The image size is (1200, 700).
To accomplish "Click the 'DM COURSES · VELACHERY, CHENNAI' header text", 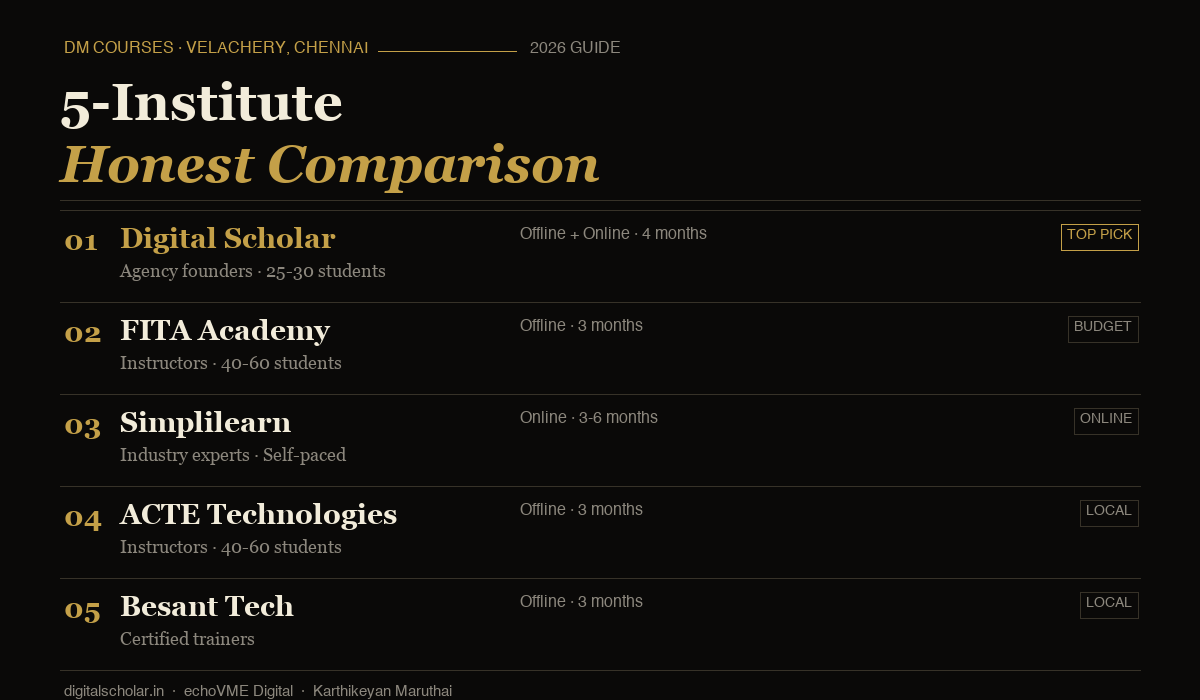I will [x=216, y=48].
